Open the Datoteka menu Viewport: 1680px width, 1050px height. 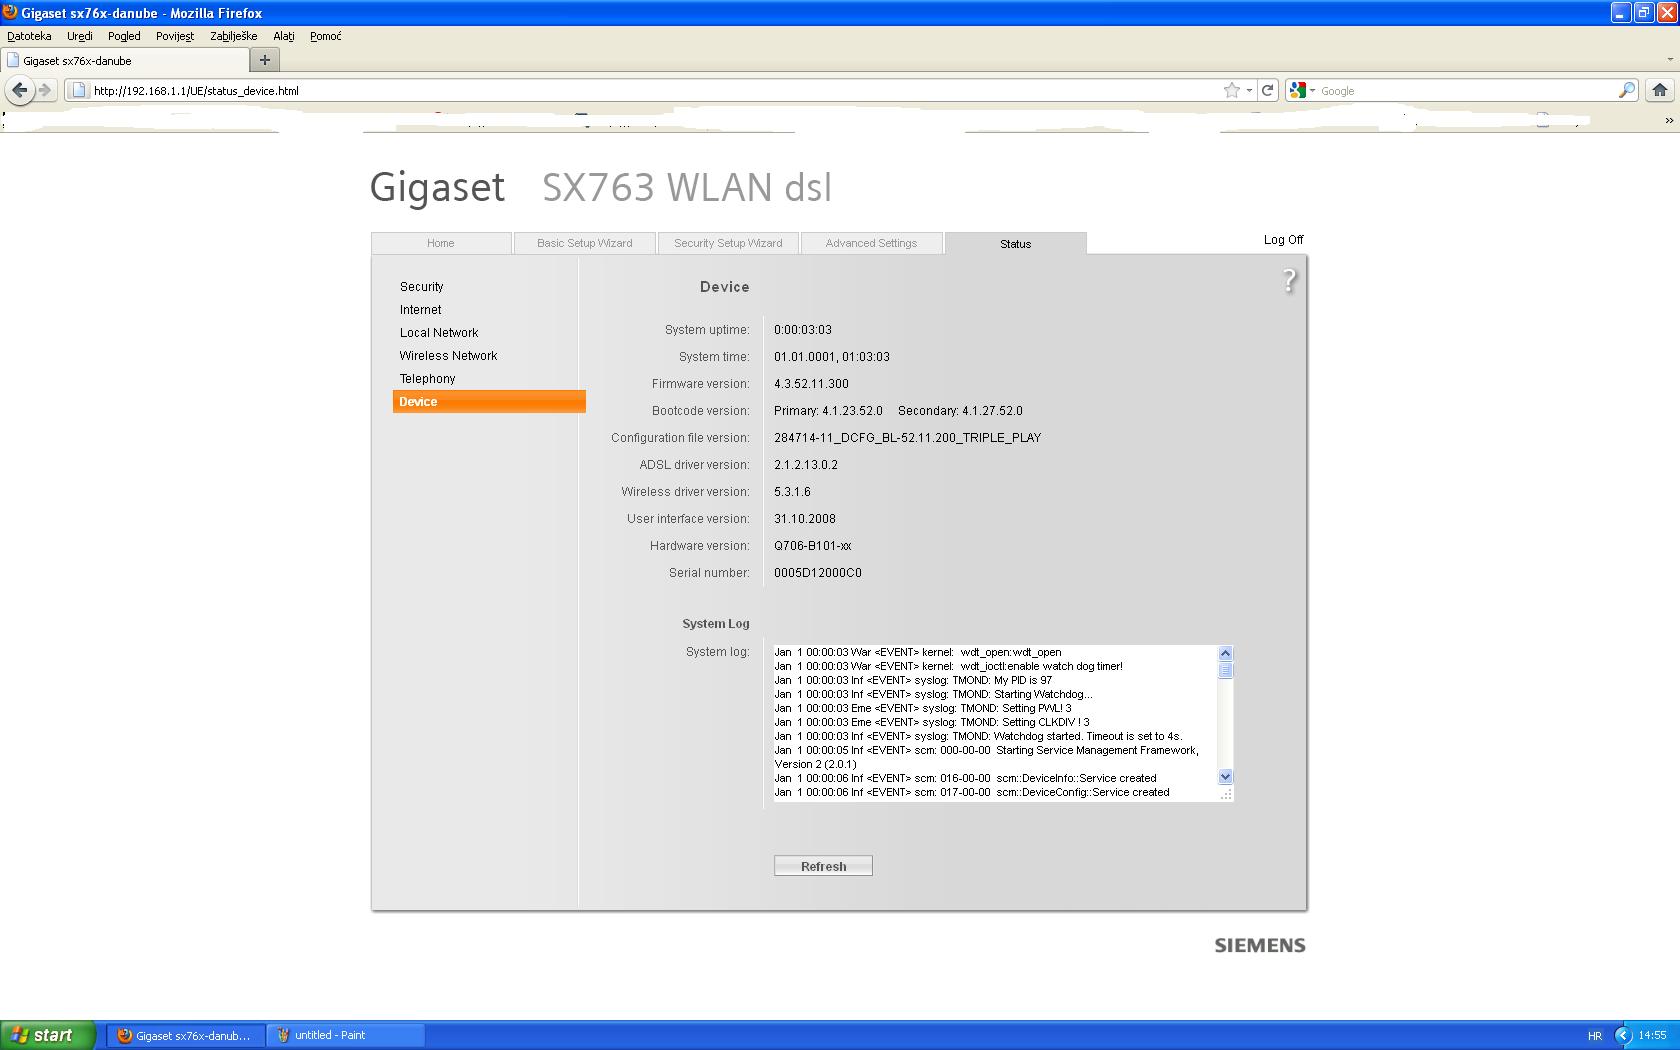(x=29, y=36)
